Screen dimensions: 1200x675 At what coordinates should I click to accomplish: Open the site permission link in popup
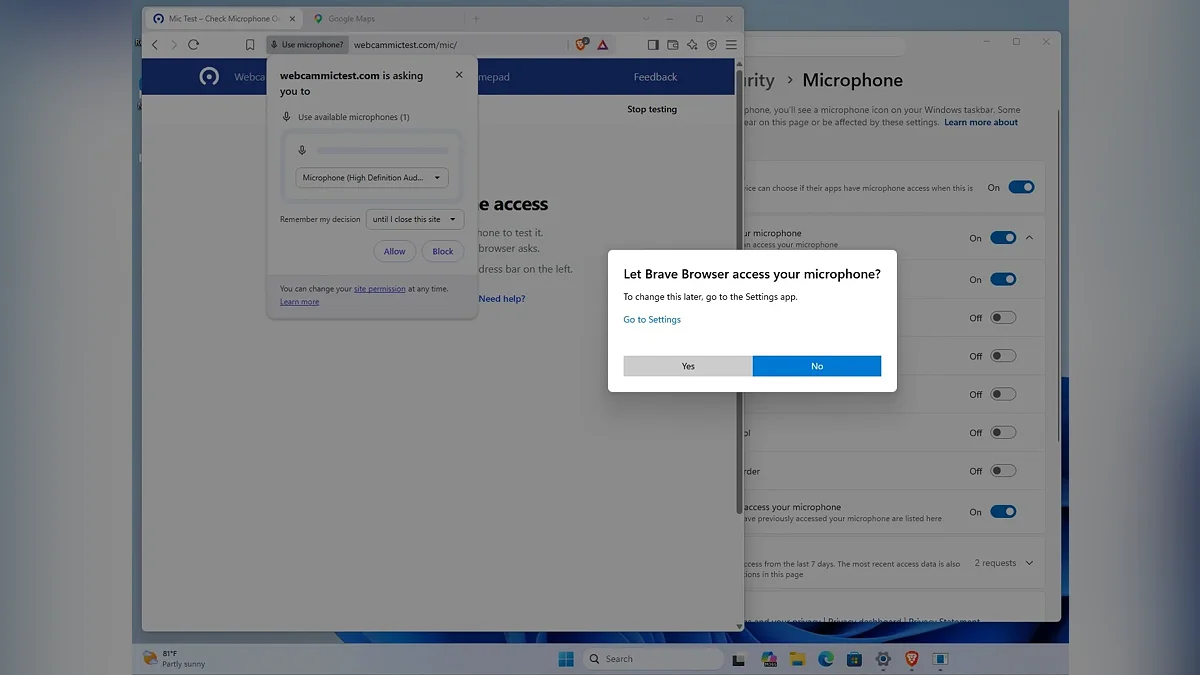[x=380, y=289]
